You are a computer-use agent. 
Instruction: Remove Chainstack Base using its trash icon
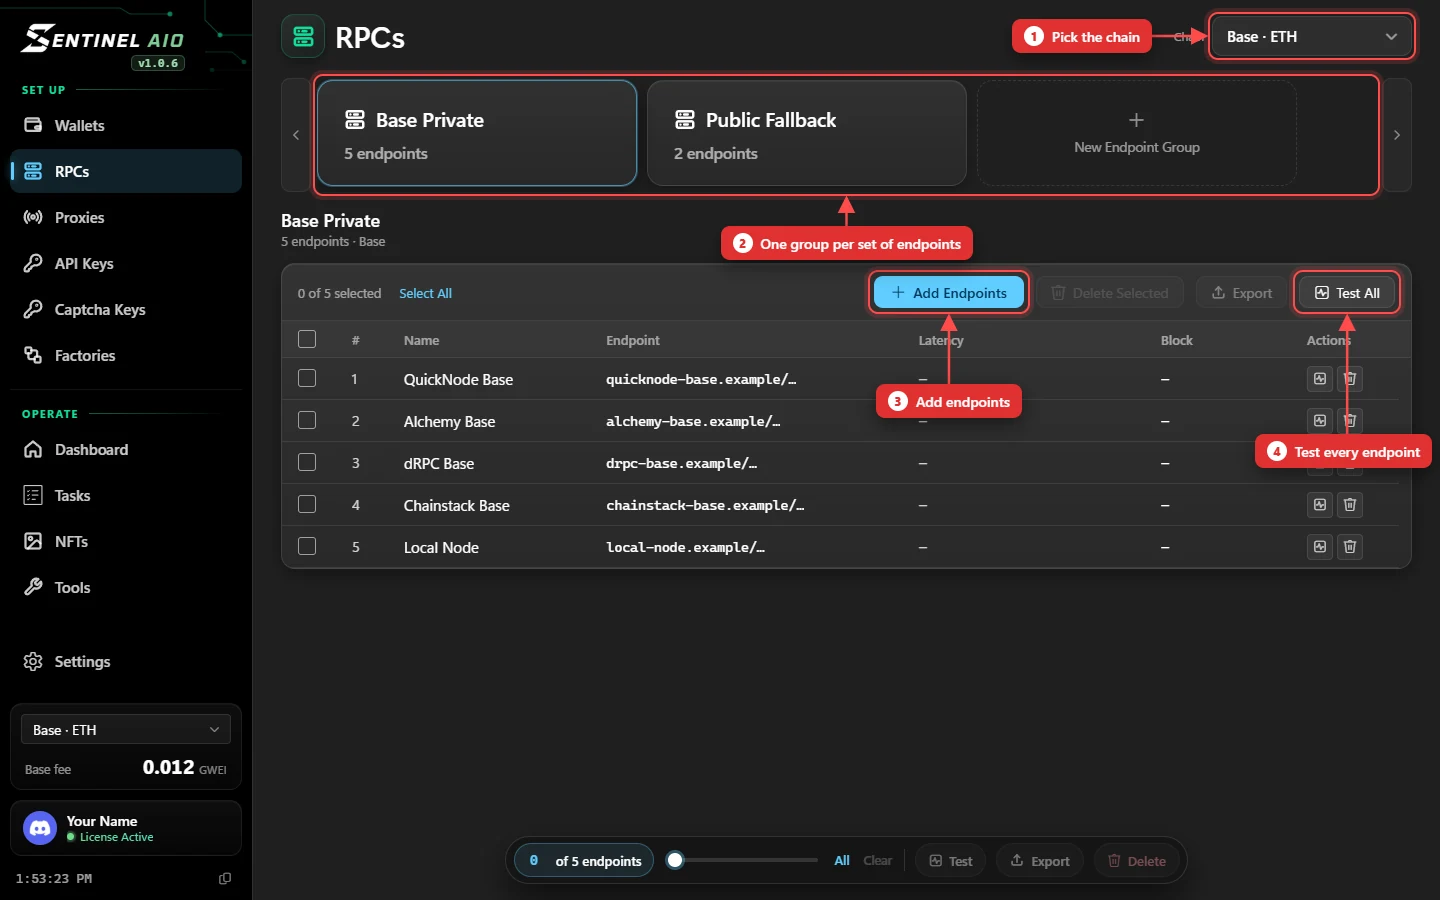[x=1350, y=505]
